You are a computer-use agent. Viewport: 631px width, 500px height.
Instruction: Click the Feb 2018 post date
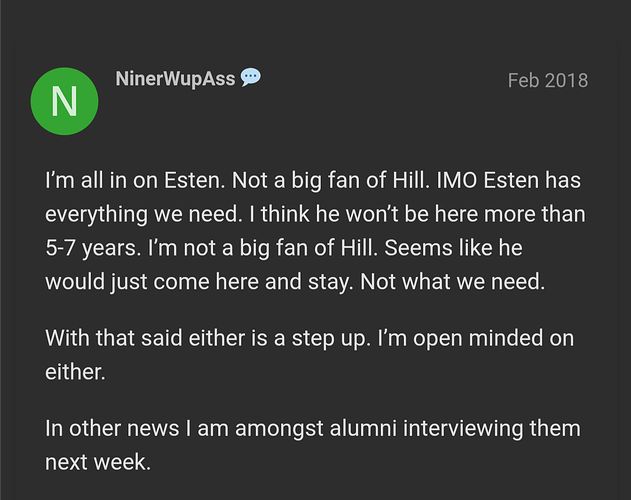click(x=547, y=80)
